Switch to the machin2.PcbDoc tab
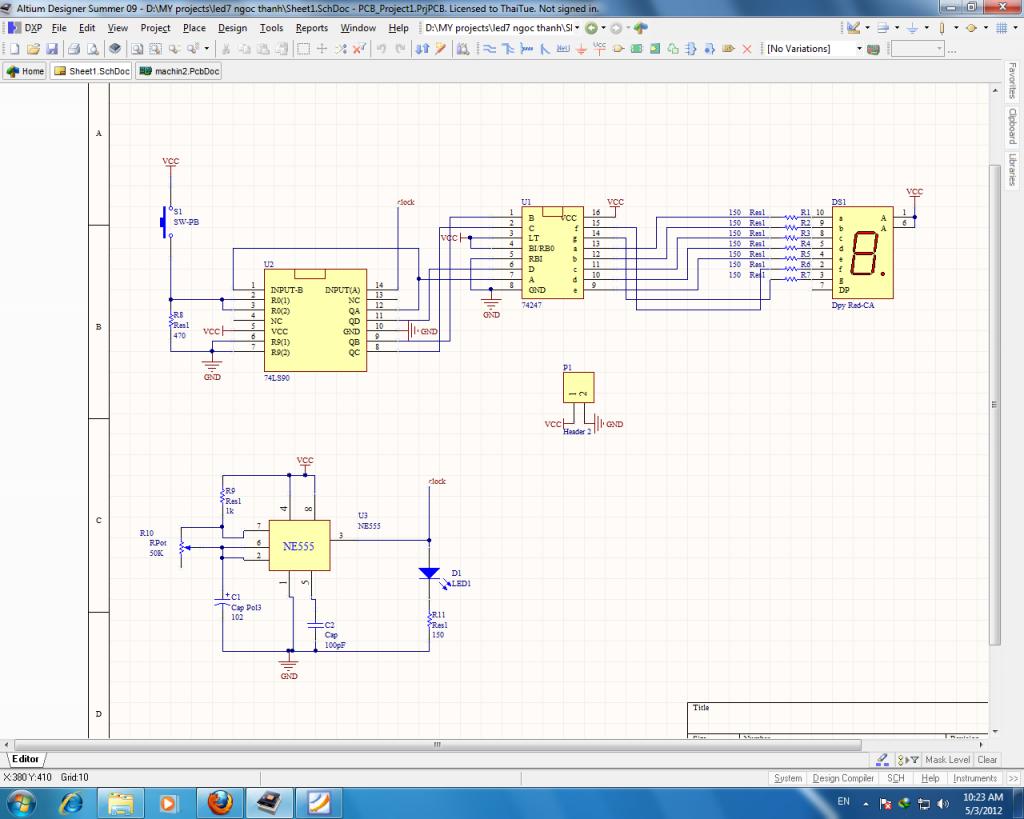The height and width of the screenshot is (819, 1024). pyautogui.click(x=179, y=71)
